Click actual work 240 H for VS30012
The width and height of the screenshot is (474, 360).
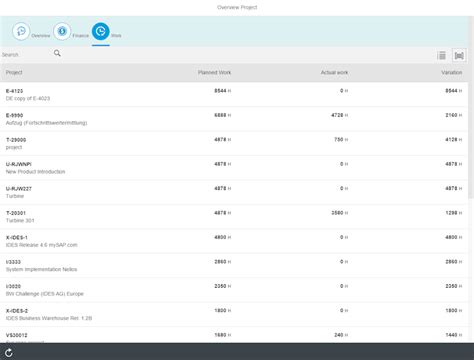tap(341, 335)
